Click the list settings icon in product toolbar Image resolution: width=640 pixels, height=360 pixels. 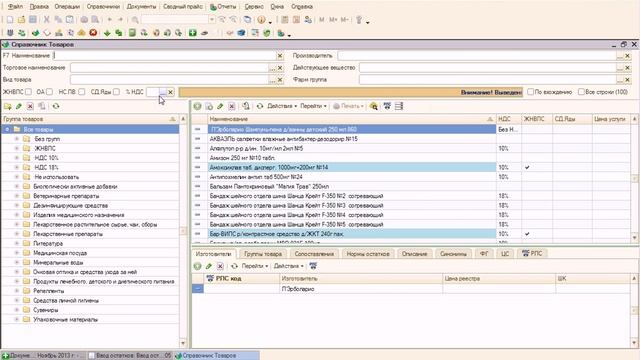[x=399, y=106]
